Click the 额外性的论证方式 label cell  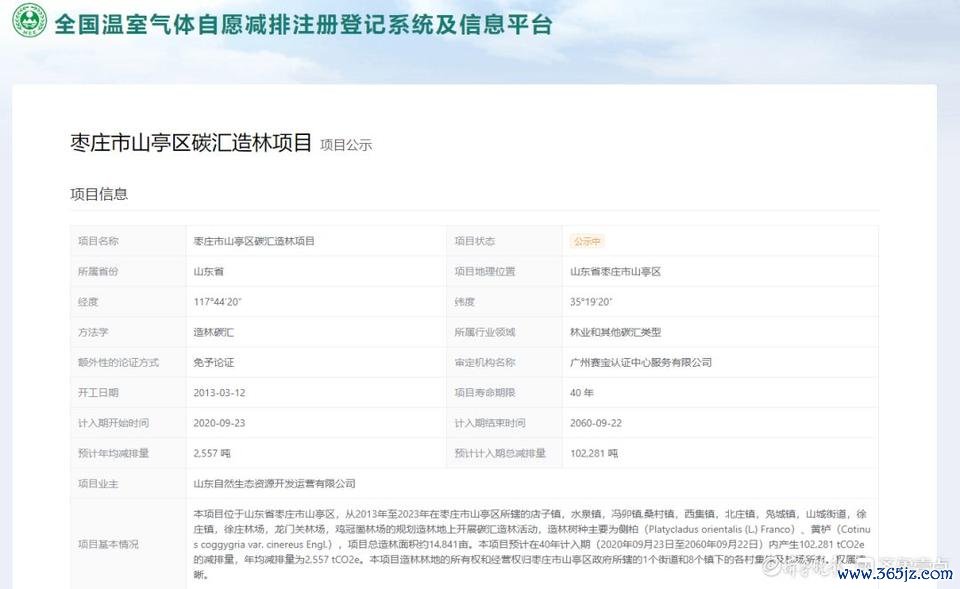[128, 362]
